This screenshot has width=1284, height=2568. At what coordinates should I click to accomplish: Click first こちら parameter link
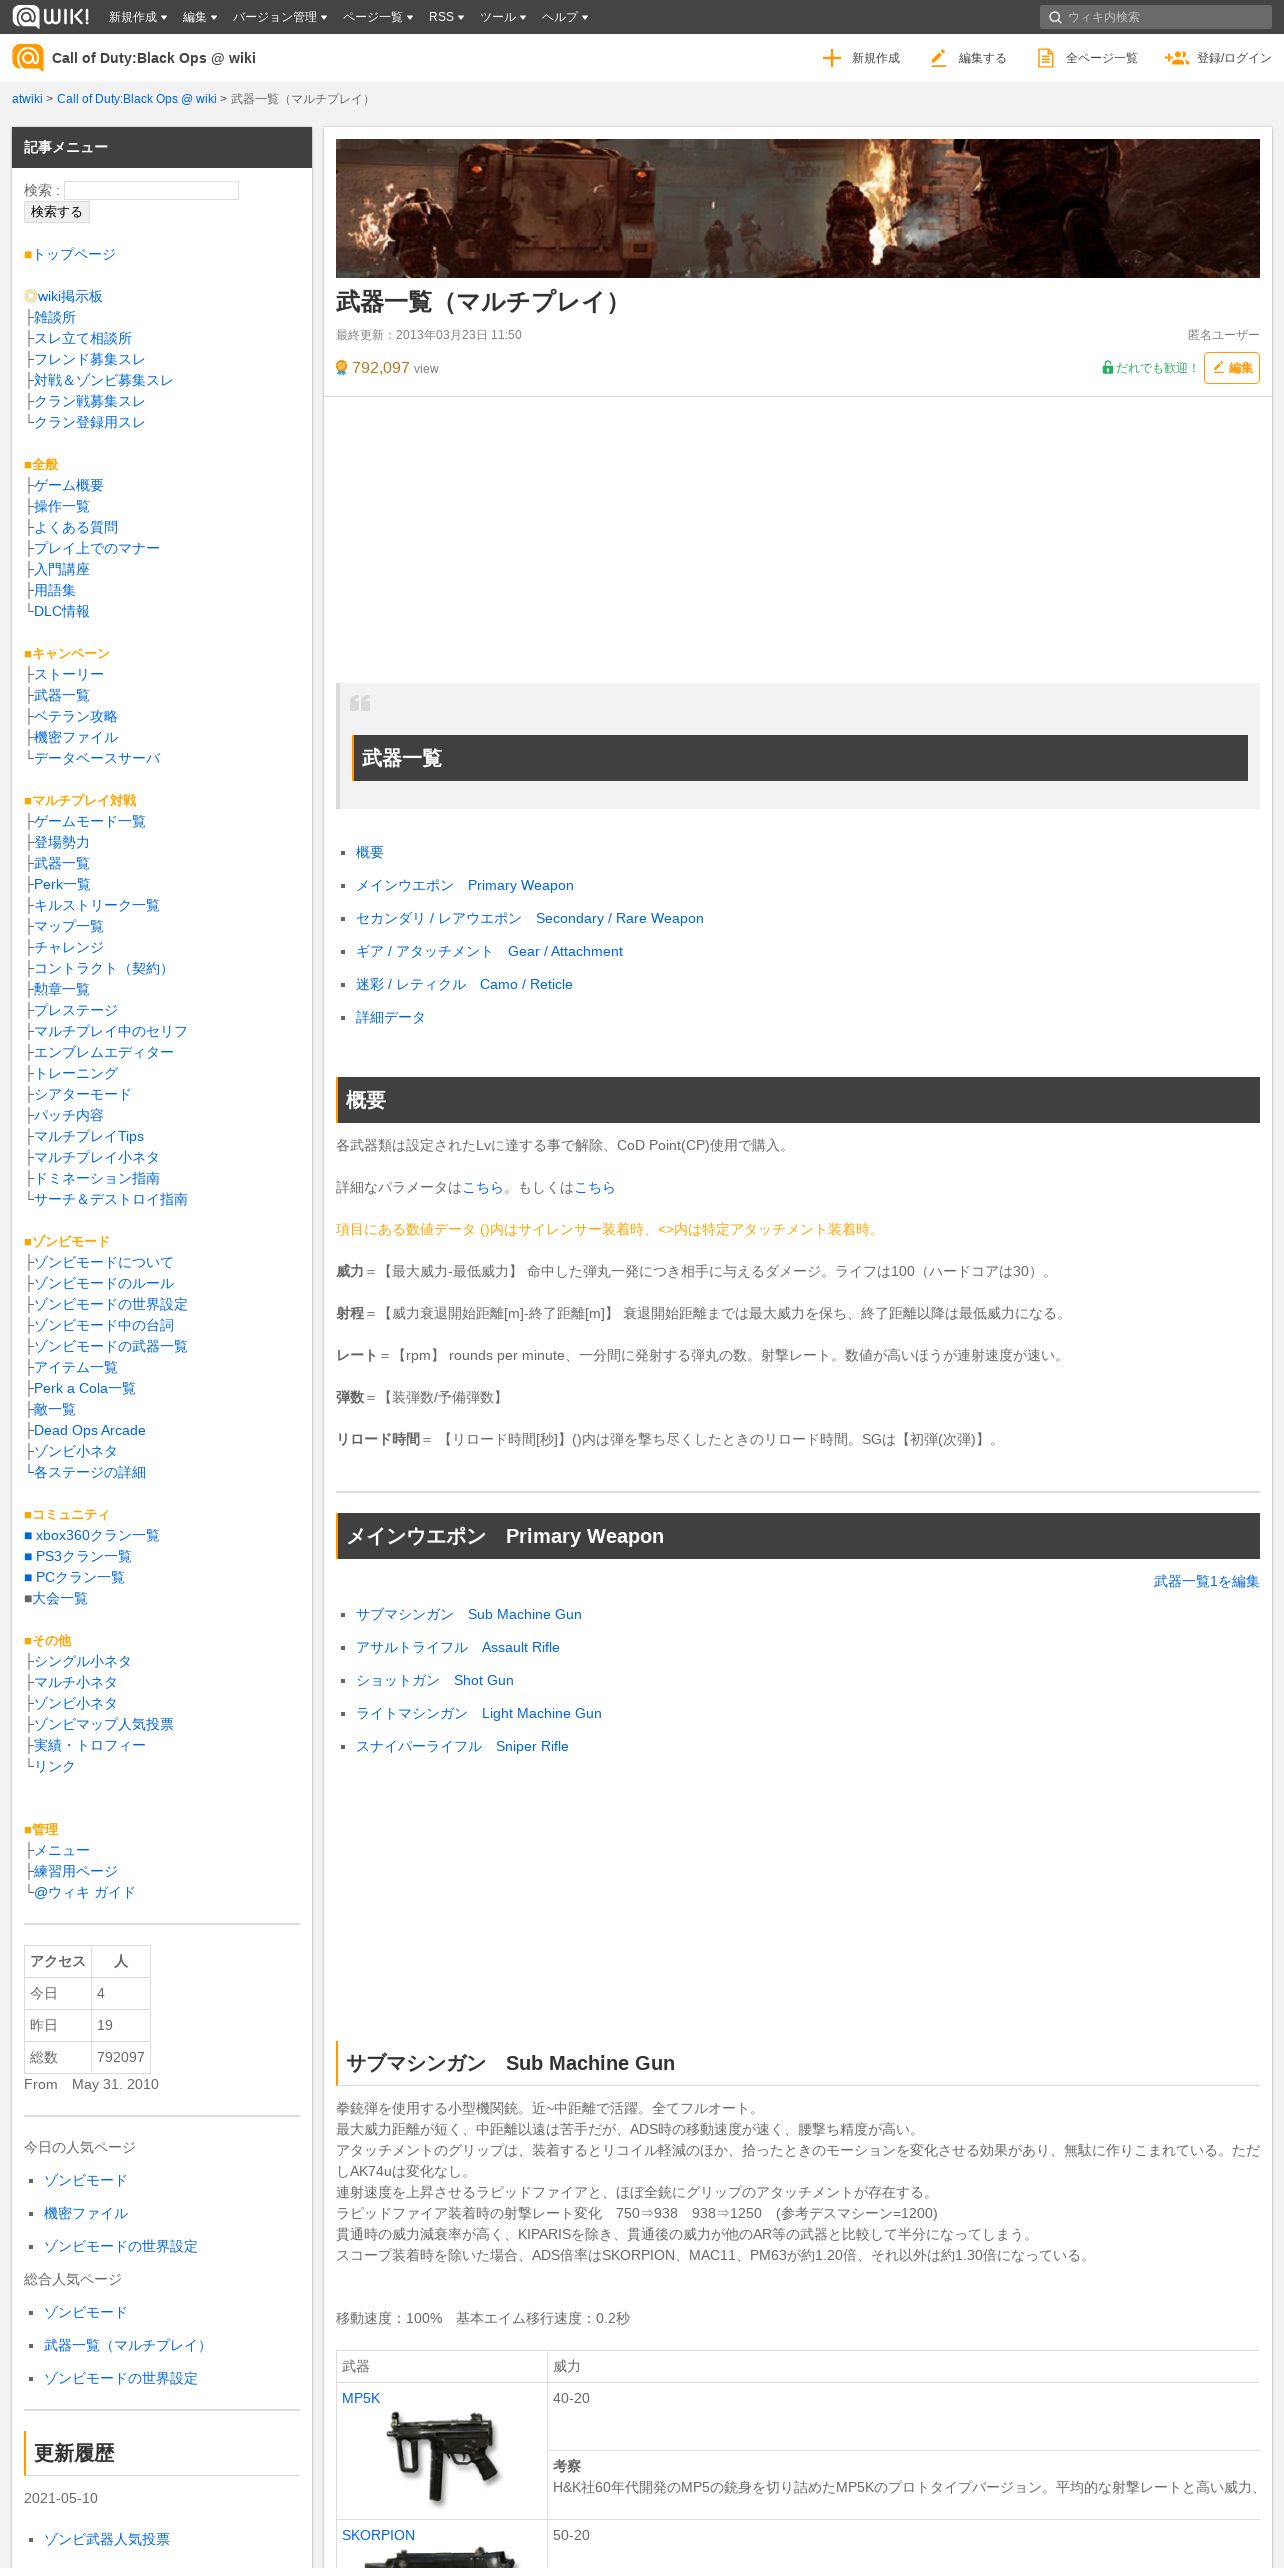(x=482, y=1187)
